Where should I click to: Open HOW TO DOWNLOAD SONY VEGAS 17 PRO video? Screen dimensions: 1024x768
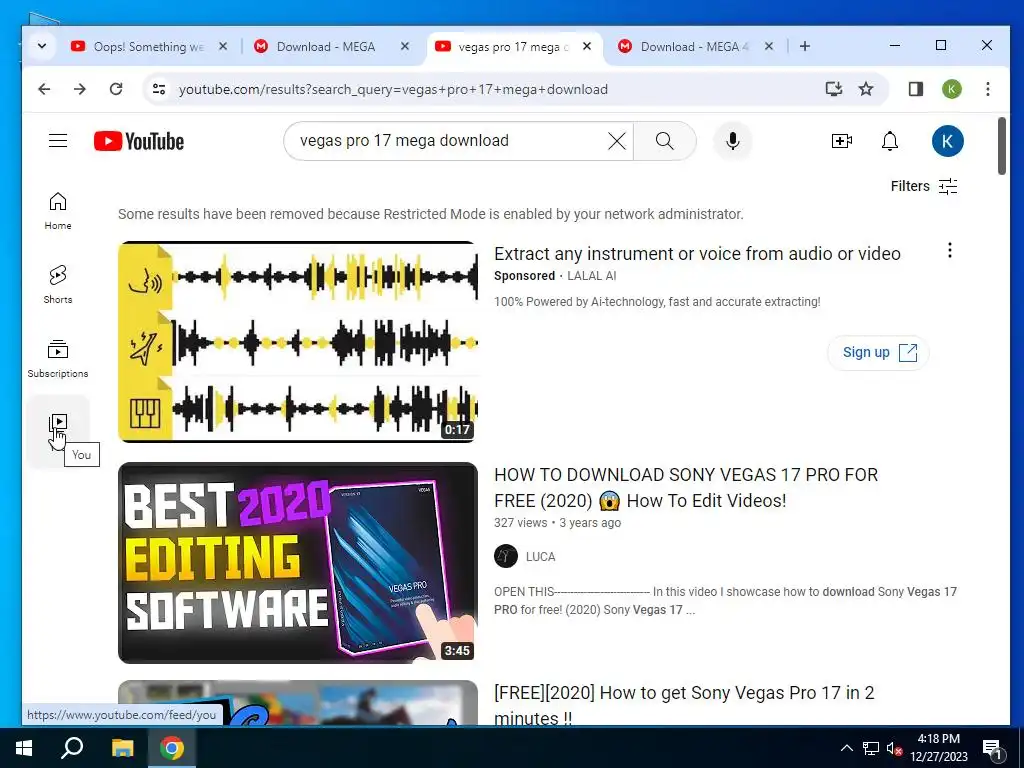(686, 488)
